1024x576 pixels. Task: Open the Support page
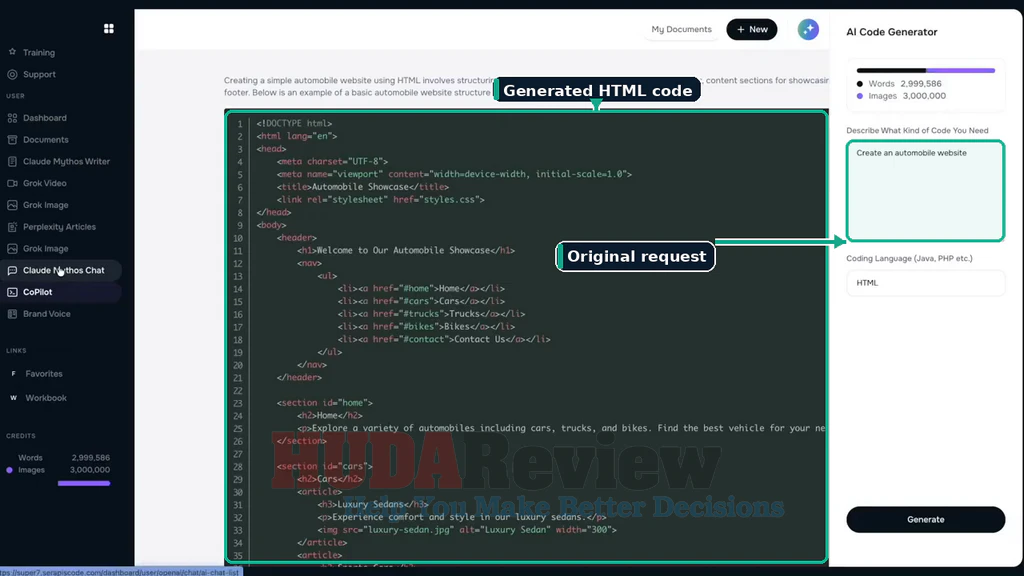tap(39, 74)
